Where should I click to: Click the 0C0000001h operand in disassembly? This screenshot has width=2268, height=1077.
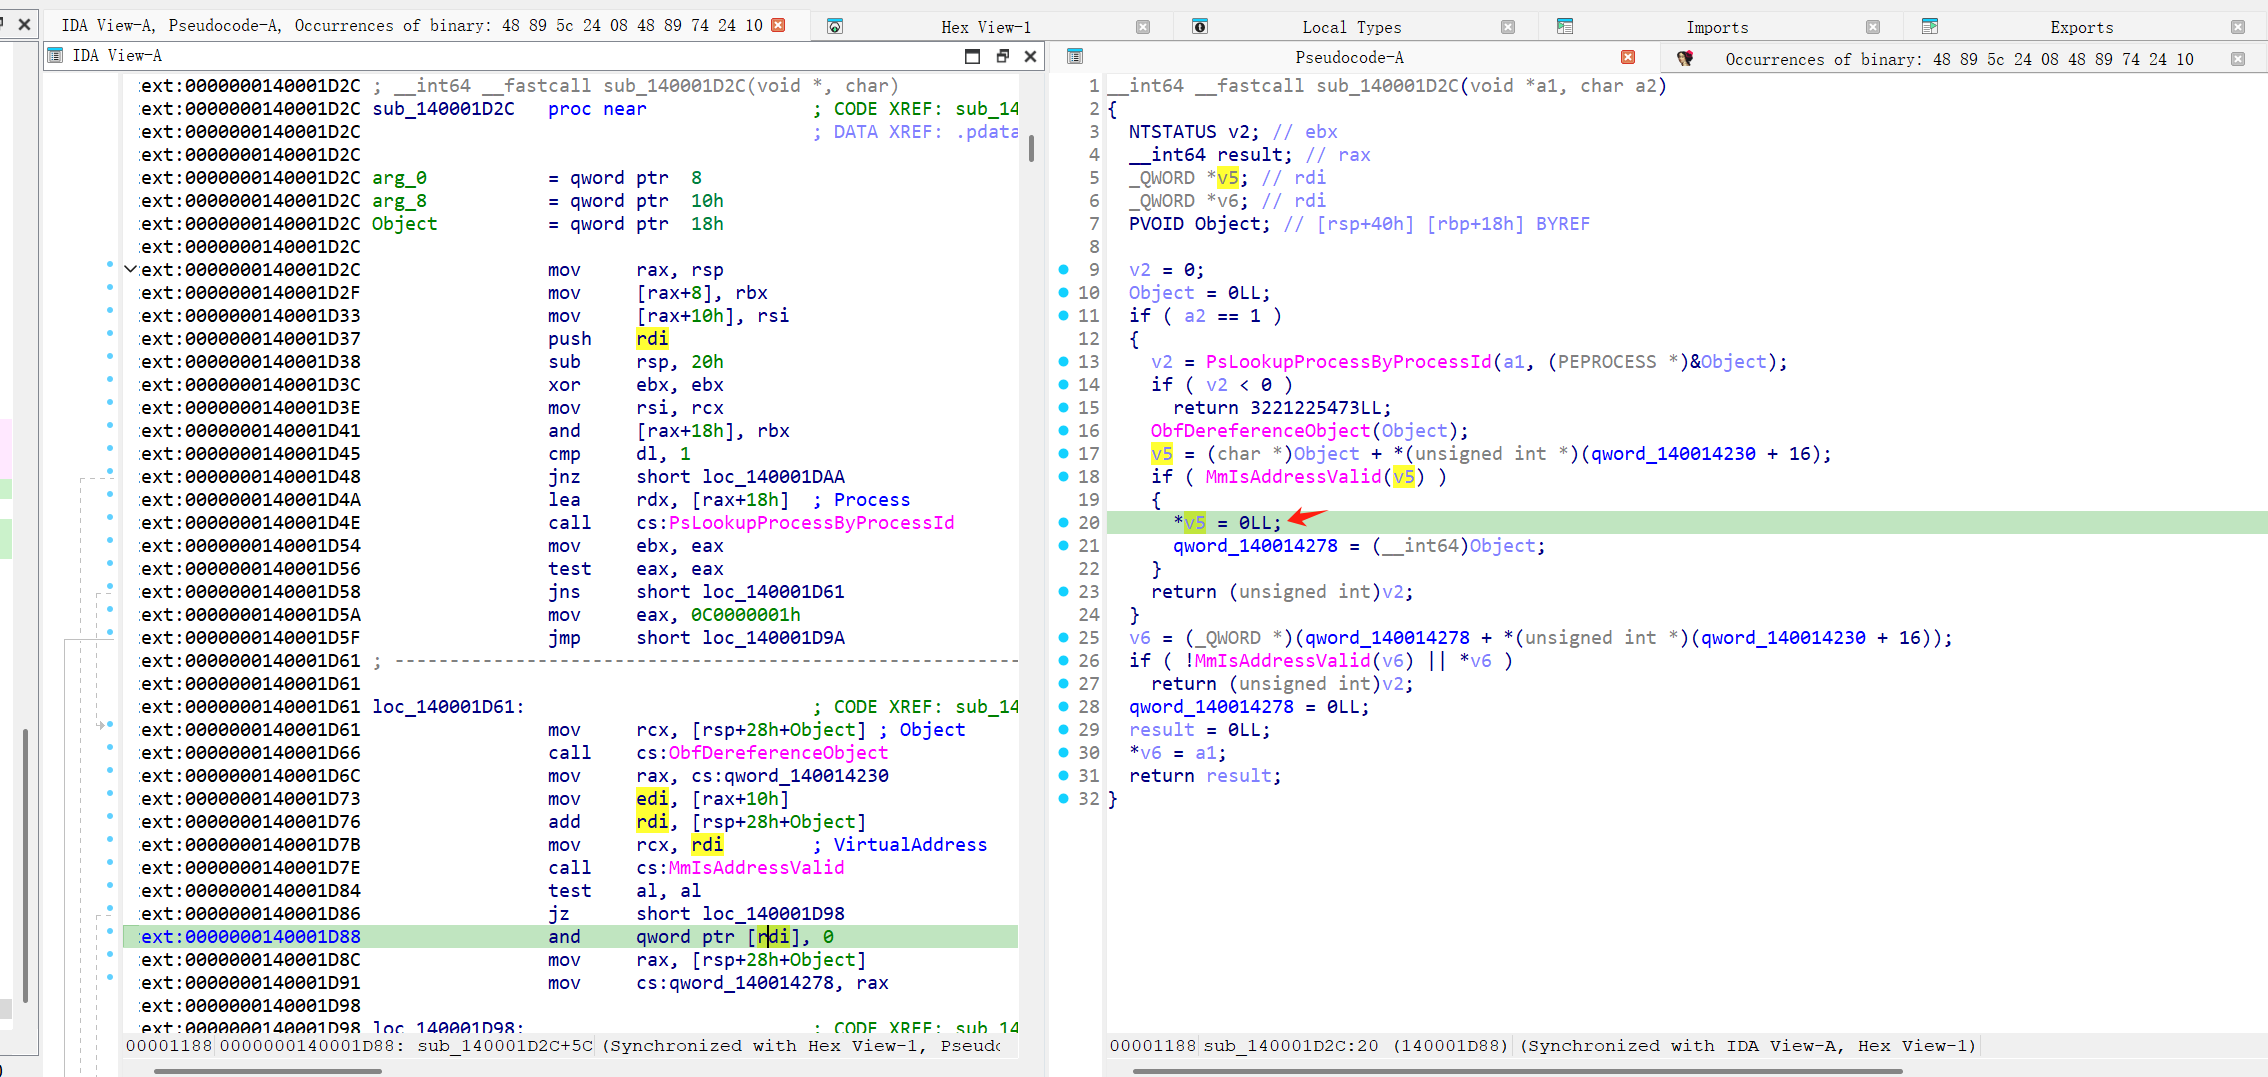click(746, 614)
